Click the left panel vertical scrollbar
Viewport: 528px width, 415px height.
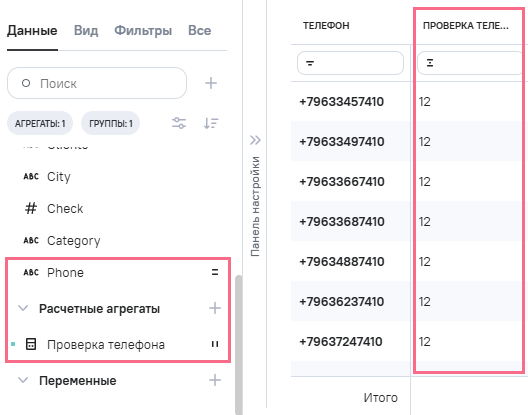point(238,344)
